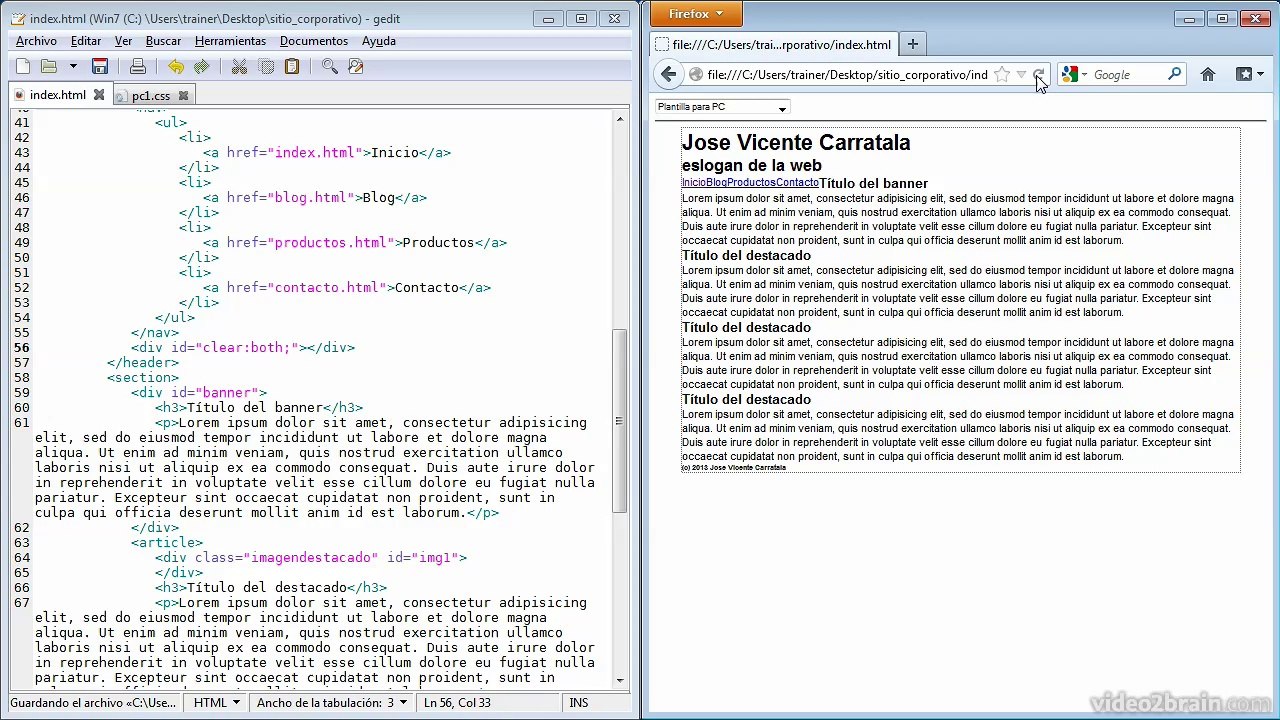Click the search magnifier in Firefox search box
Viewport: 1280px width, 720px height.
[x=1175, y=74]
